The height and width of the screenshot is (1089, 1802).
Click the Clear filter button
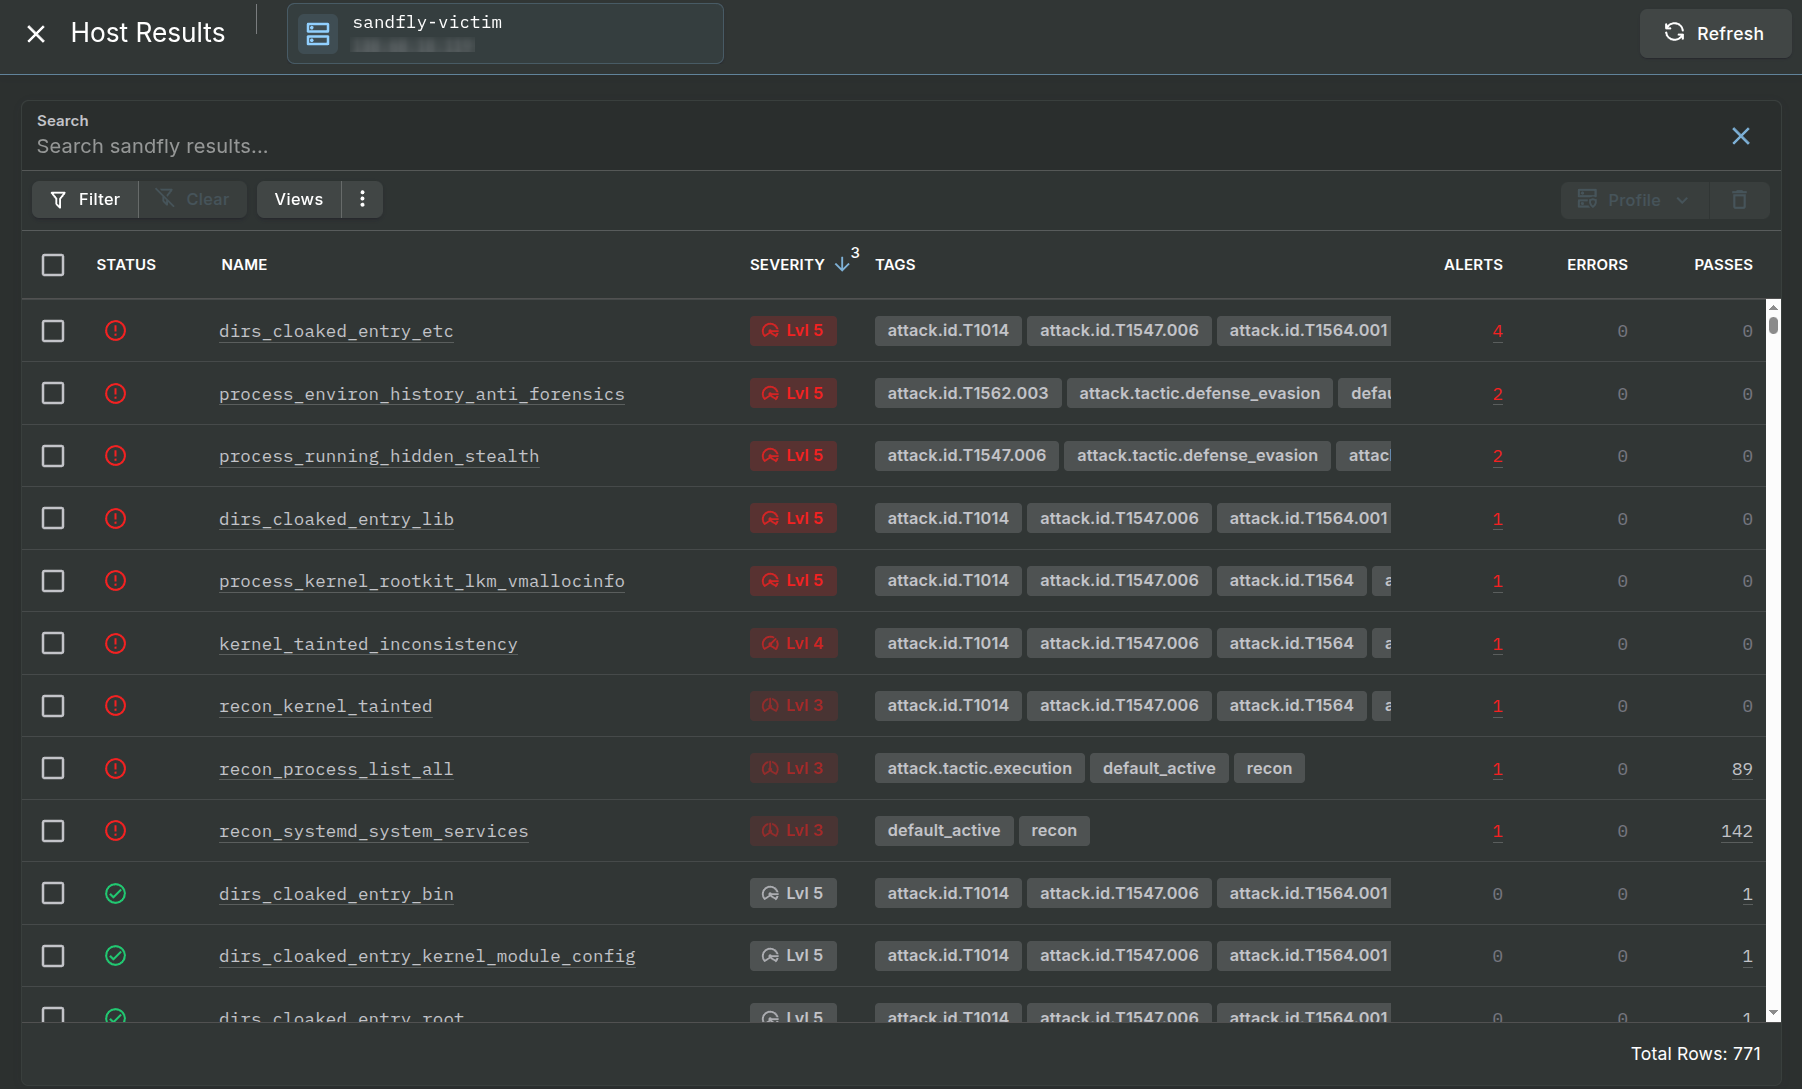pyautogui.click(x=193, y=199)
